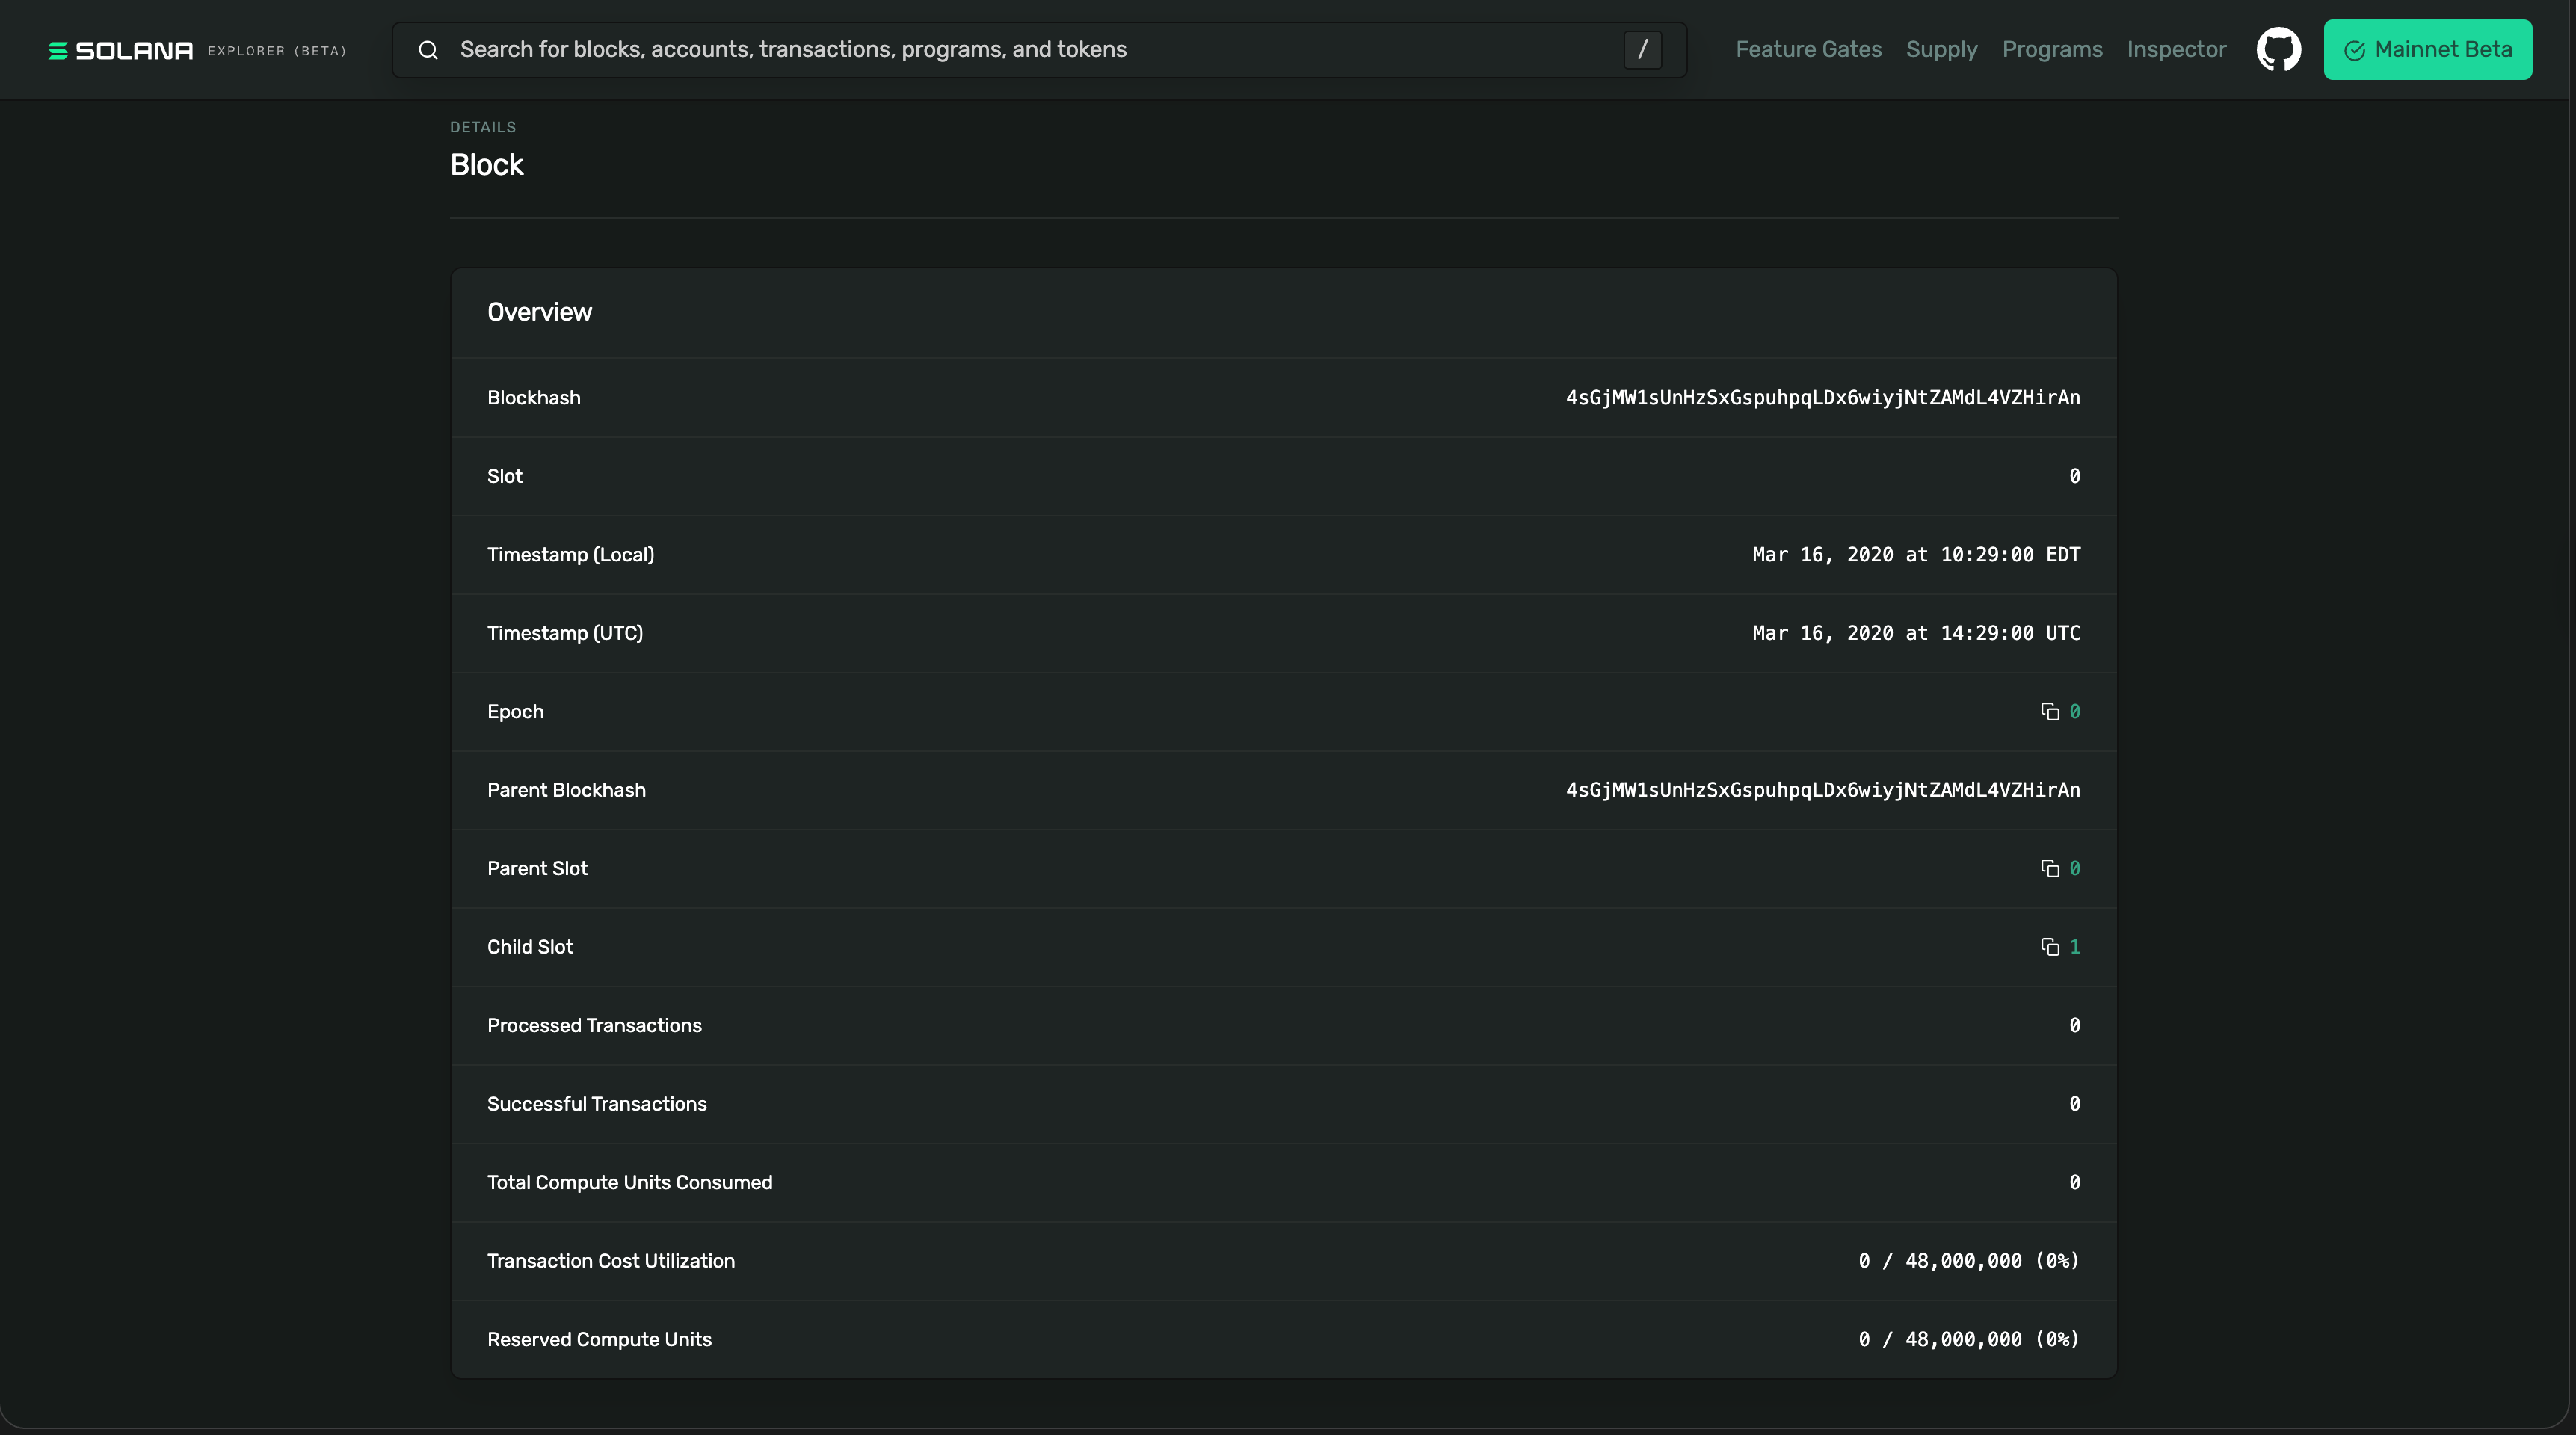2576x1435 pixels.
Task: Click the Mainnet Beta checkmark icon
Action: (2354, 51)
